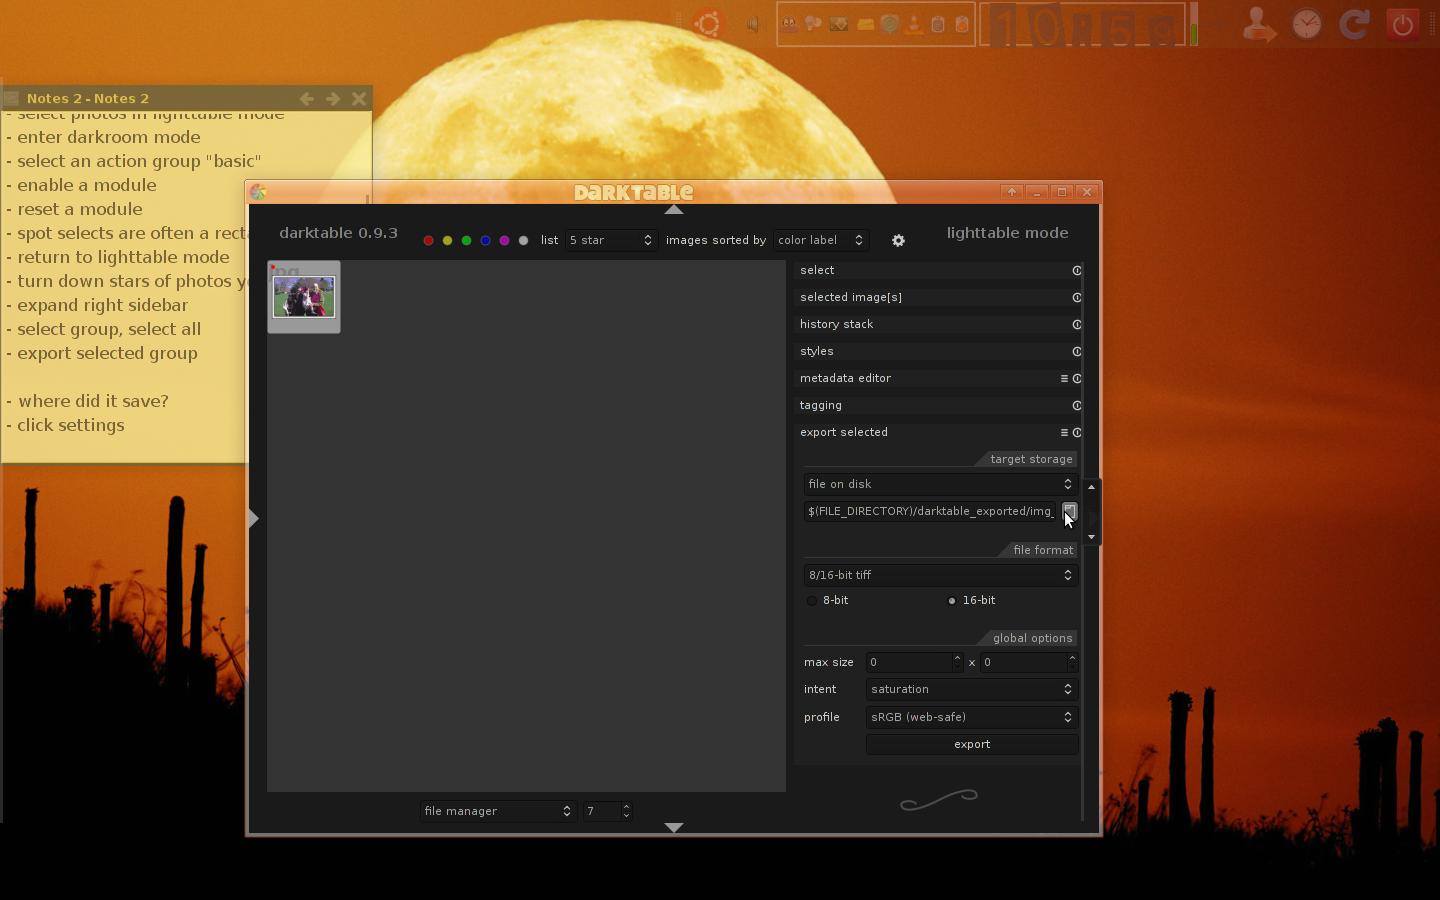Click the next arrow in Notes window

point(333,99)
